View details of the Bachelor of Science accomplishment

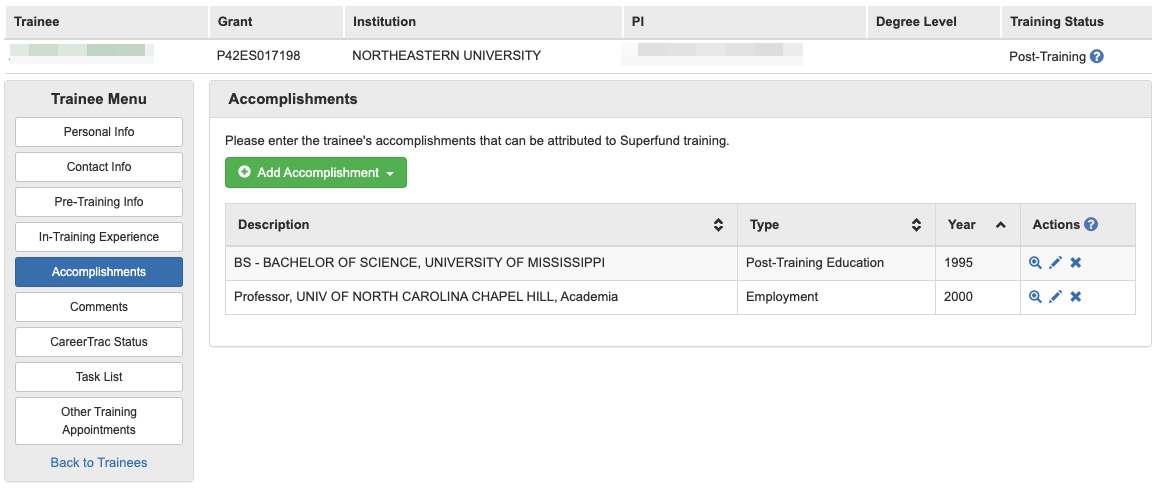[1035, 263]
